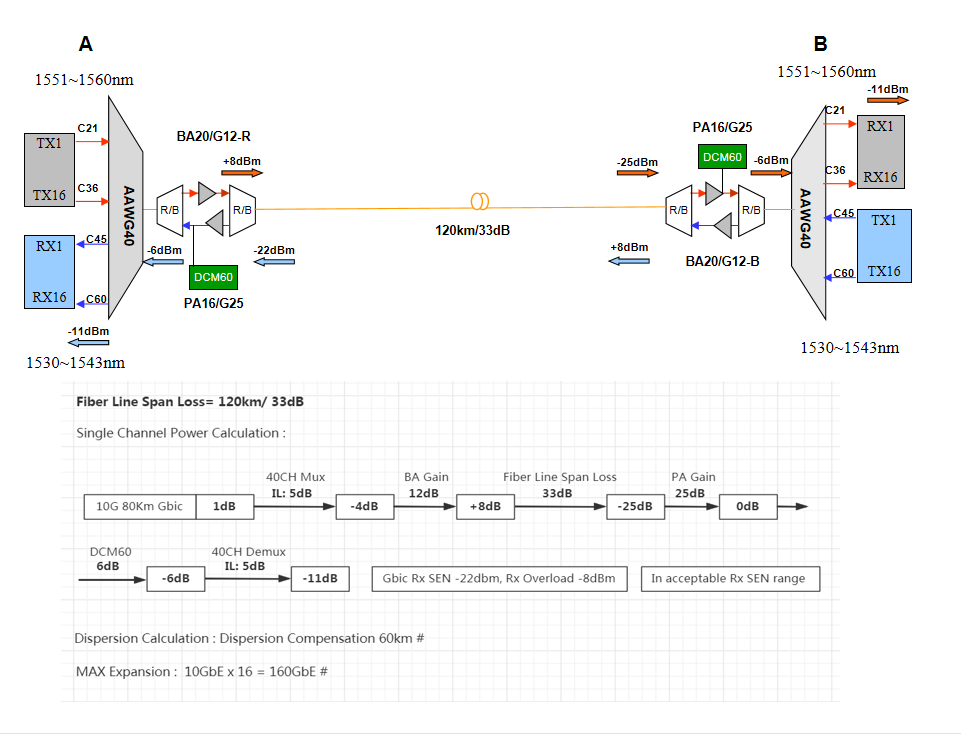Select the blue RX1/RX16 box at site A

pyautogui.click(x=50, y=271)
